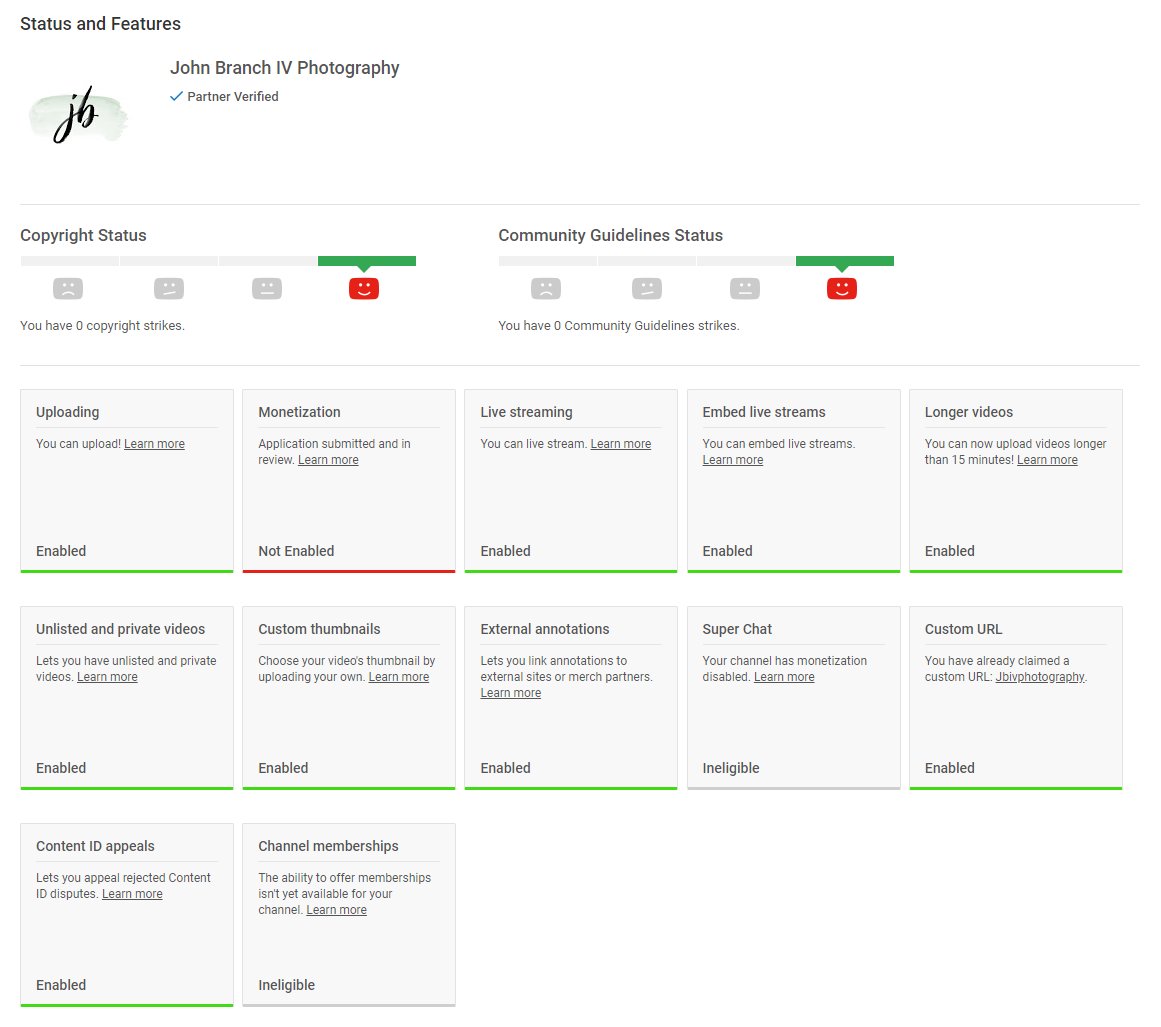
Task: Open Learn more link in Super Chat card
Action: 783,677
